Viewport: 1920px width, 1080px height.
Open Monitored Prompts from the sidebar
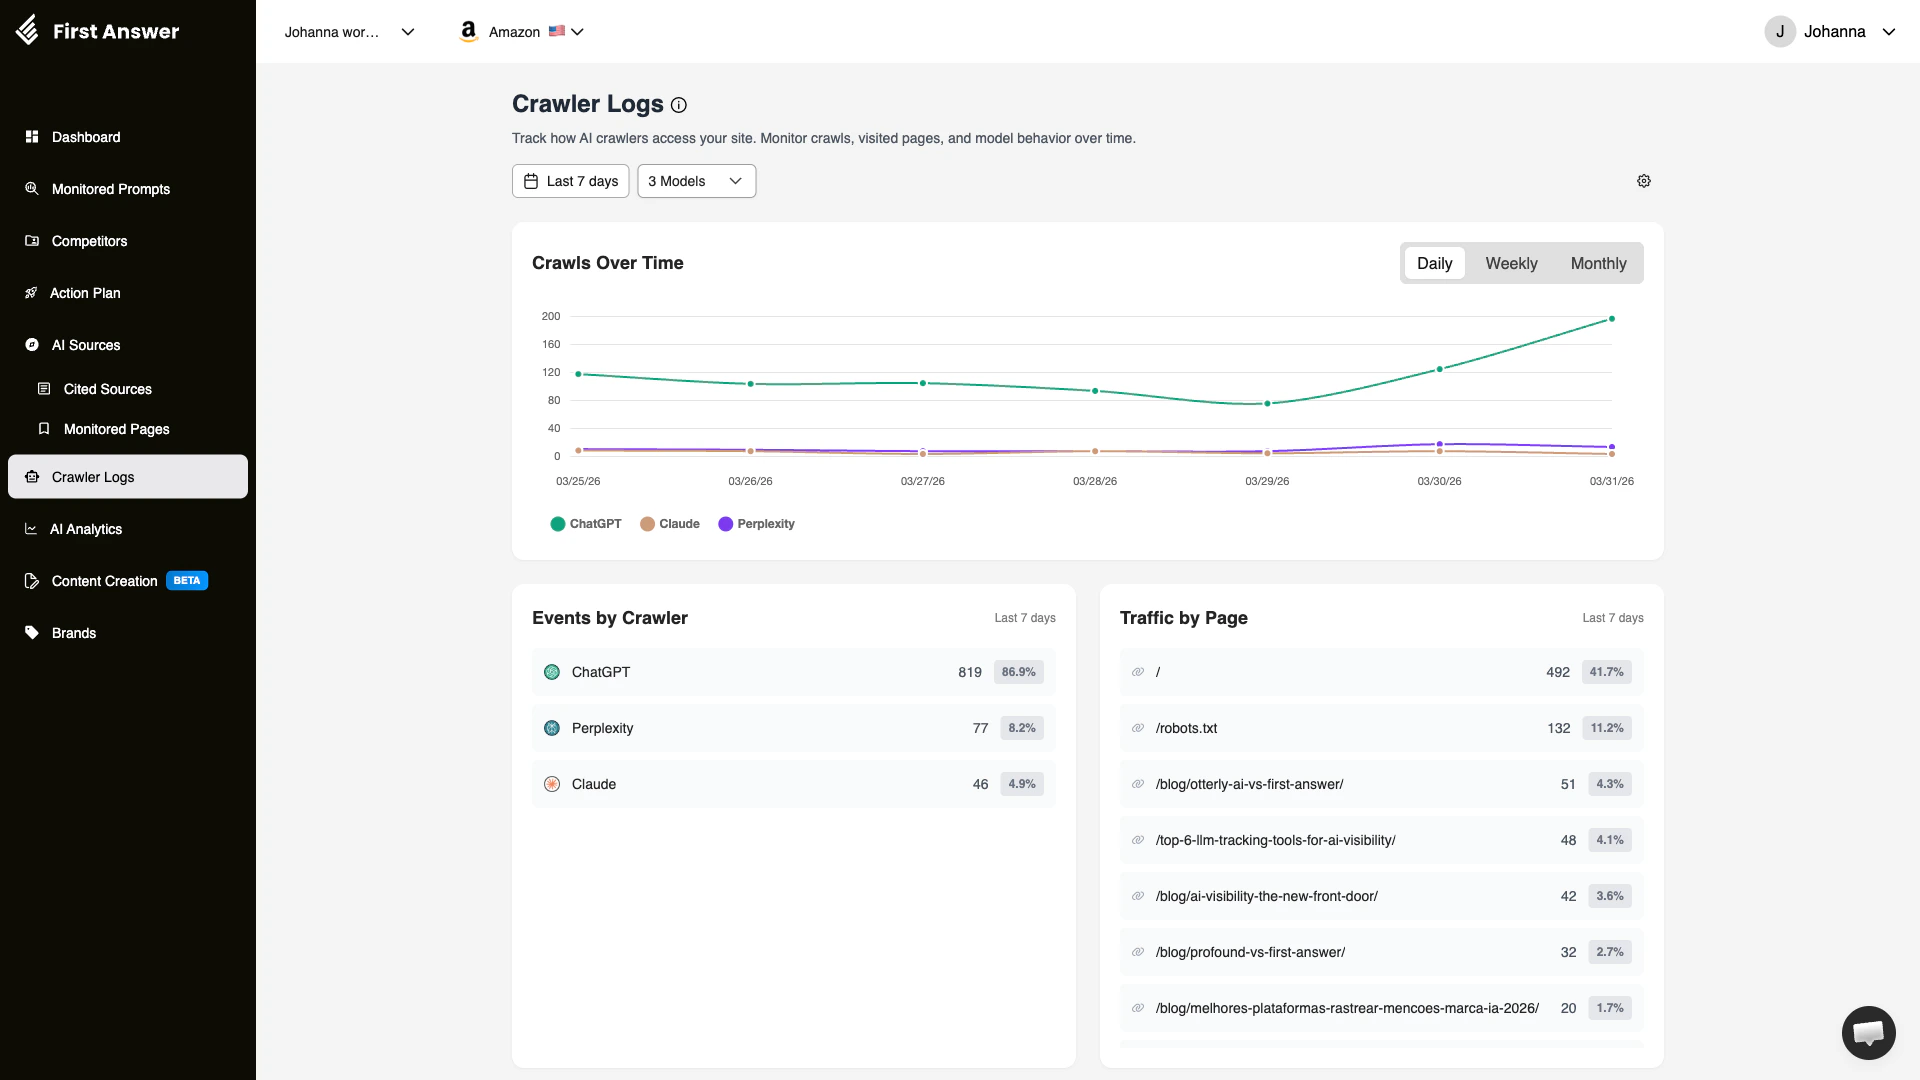[x=110, y=189]
